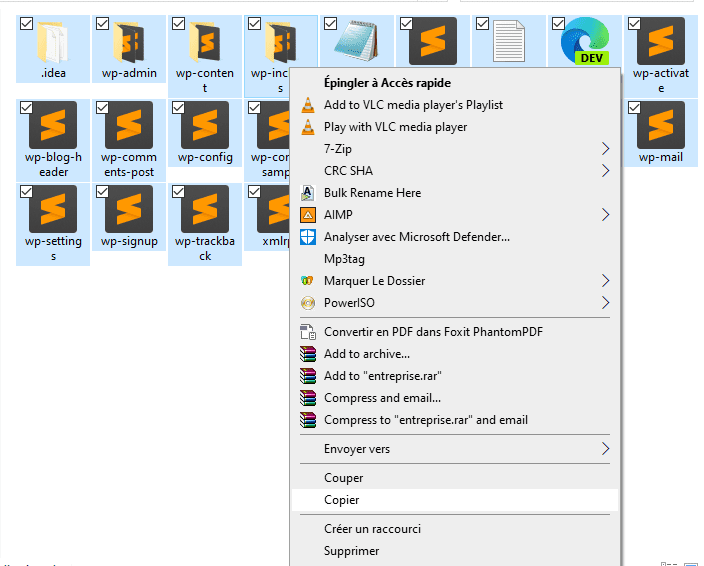Expand Marquer Le Dossier submenu arrow

click(605, 281)
